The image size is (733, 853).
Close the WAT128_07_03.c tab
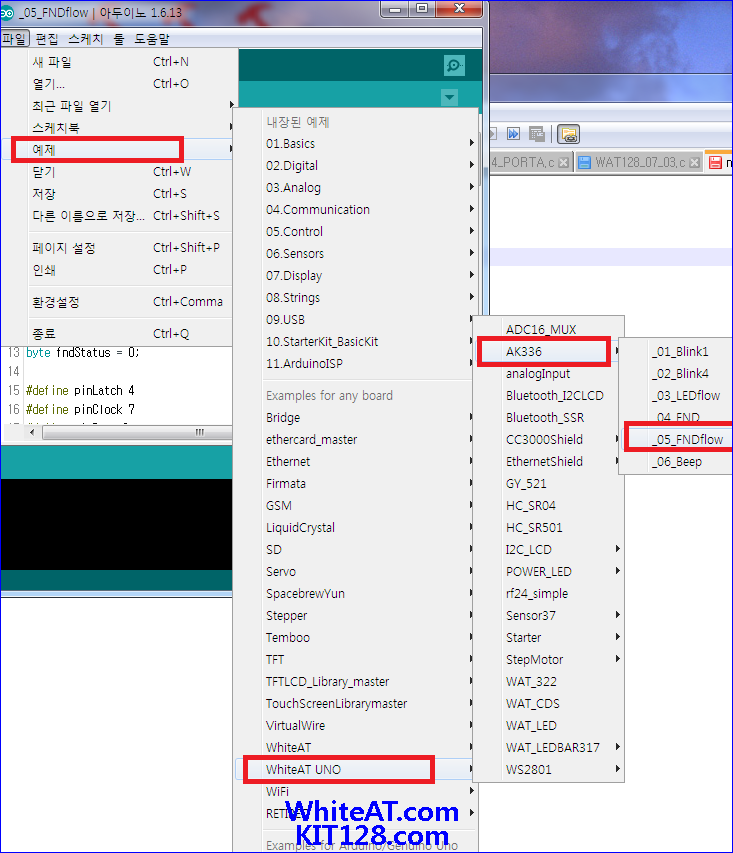694,163
